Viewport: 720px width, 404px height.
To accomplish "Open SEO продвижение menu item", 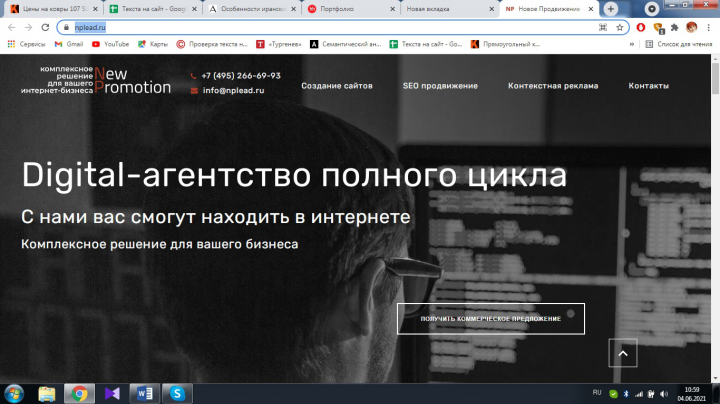I will click(x=440, y=86).
